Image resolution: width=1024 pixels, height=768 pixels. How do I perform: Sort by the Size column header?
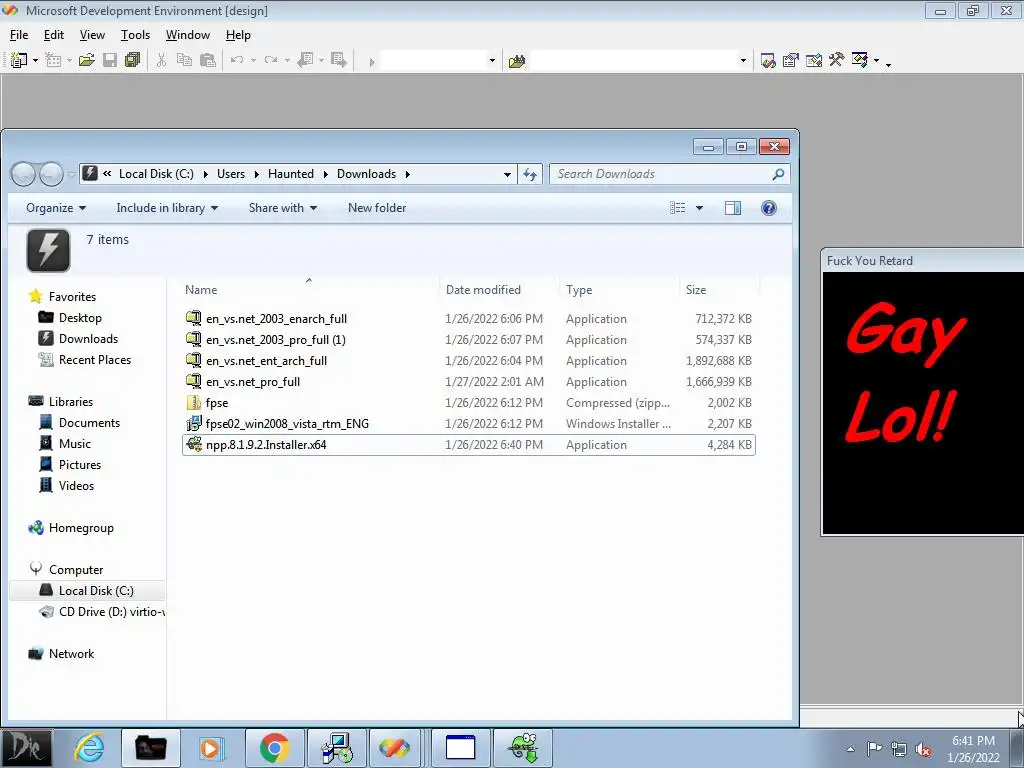pyautogui.click(x=696, y=290)
